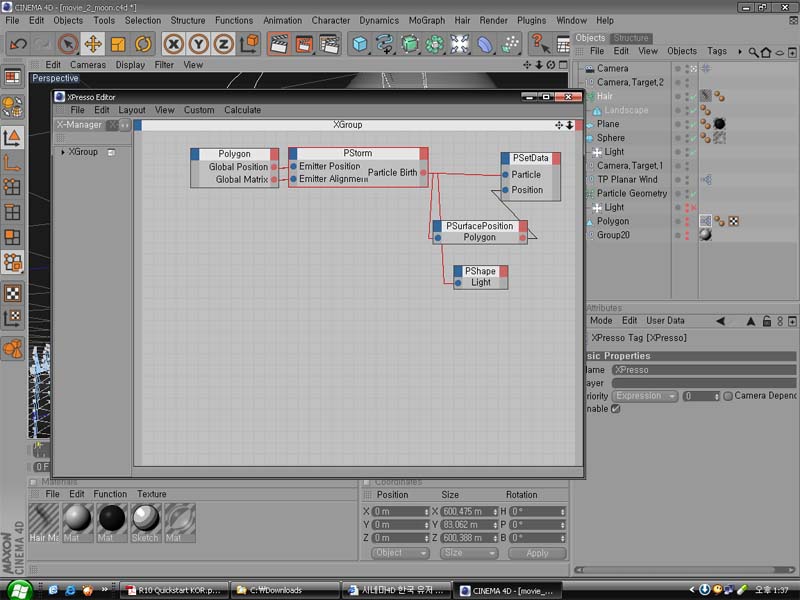This screenshot has width=800, height=600.
Task: Click the PStorm node title
Action: (x=358, y=153)
